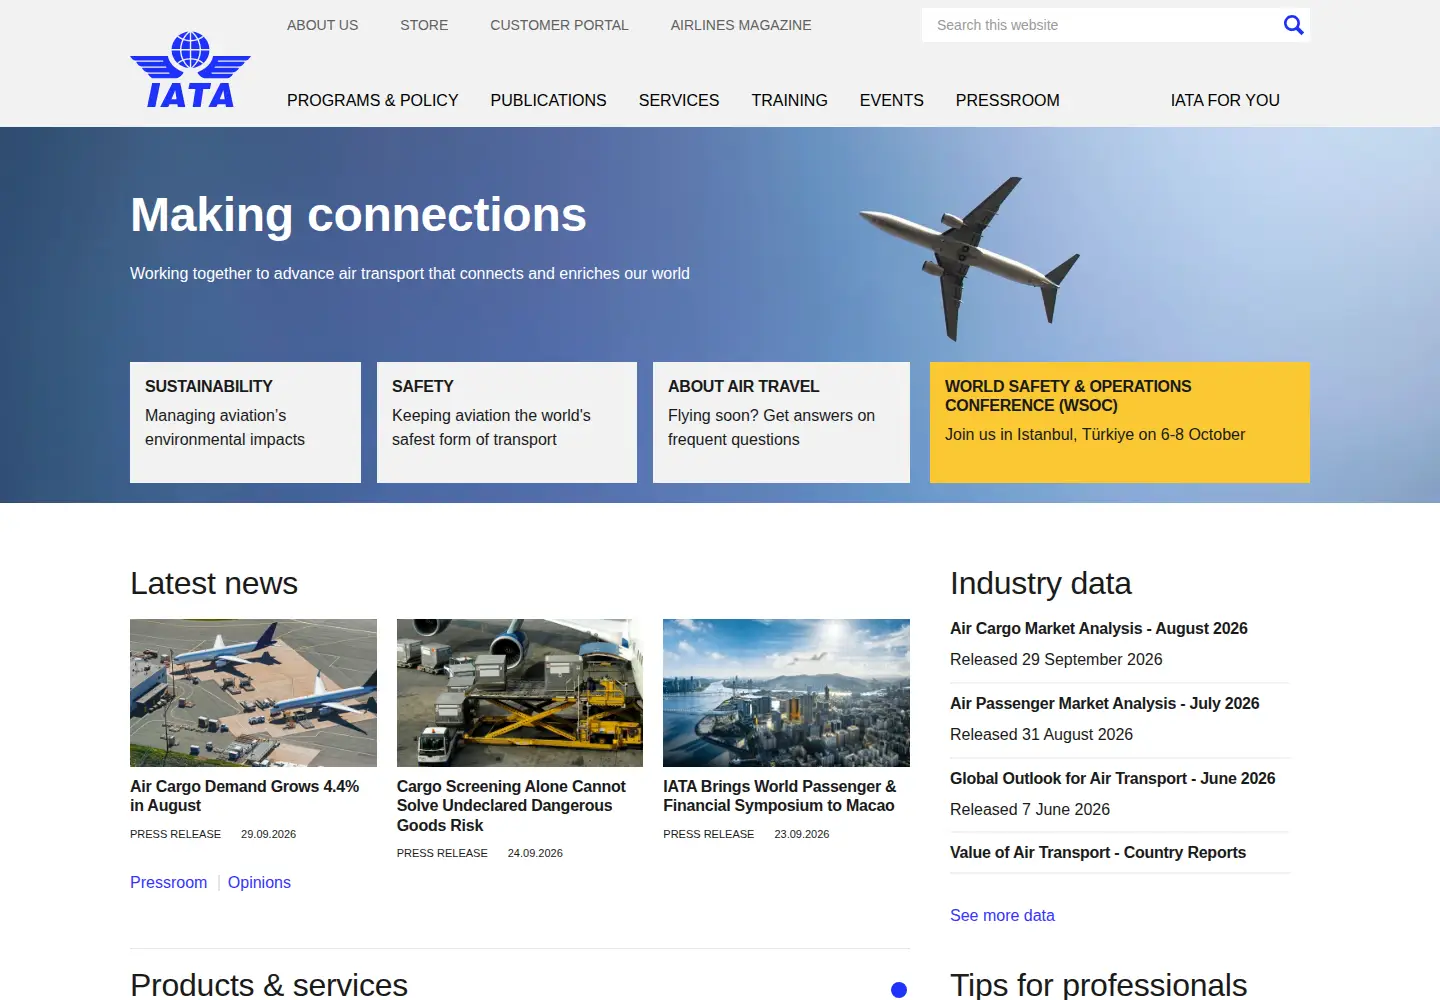Open Programs & Policy menu

coord(372,100)
